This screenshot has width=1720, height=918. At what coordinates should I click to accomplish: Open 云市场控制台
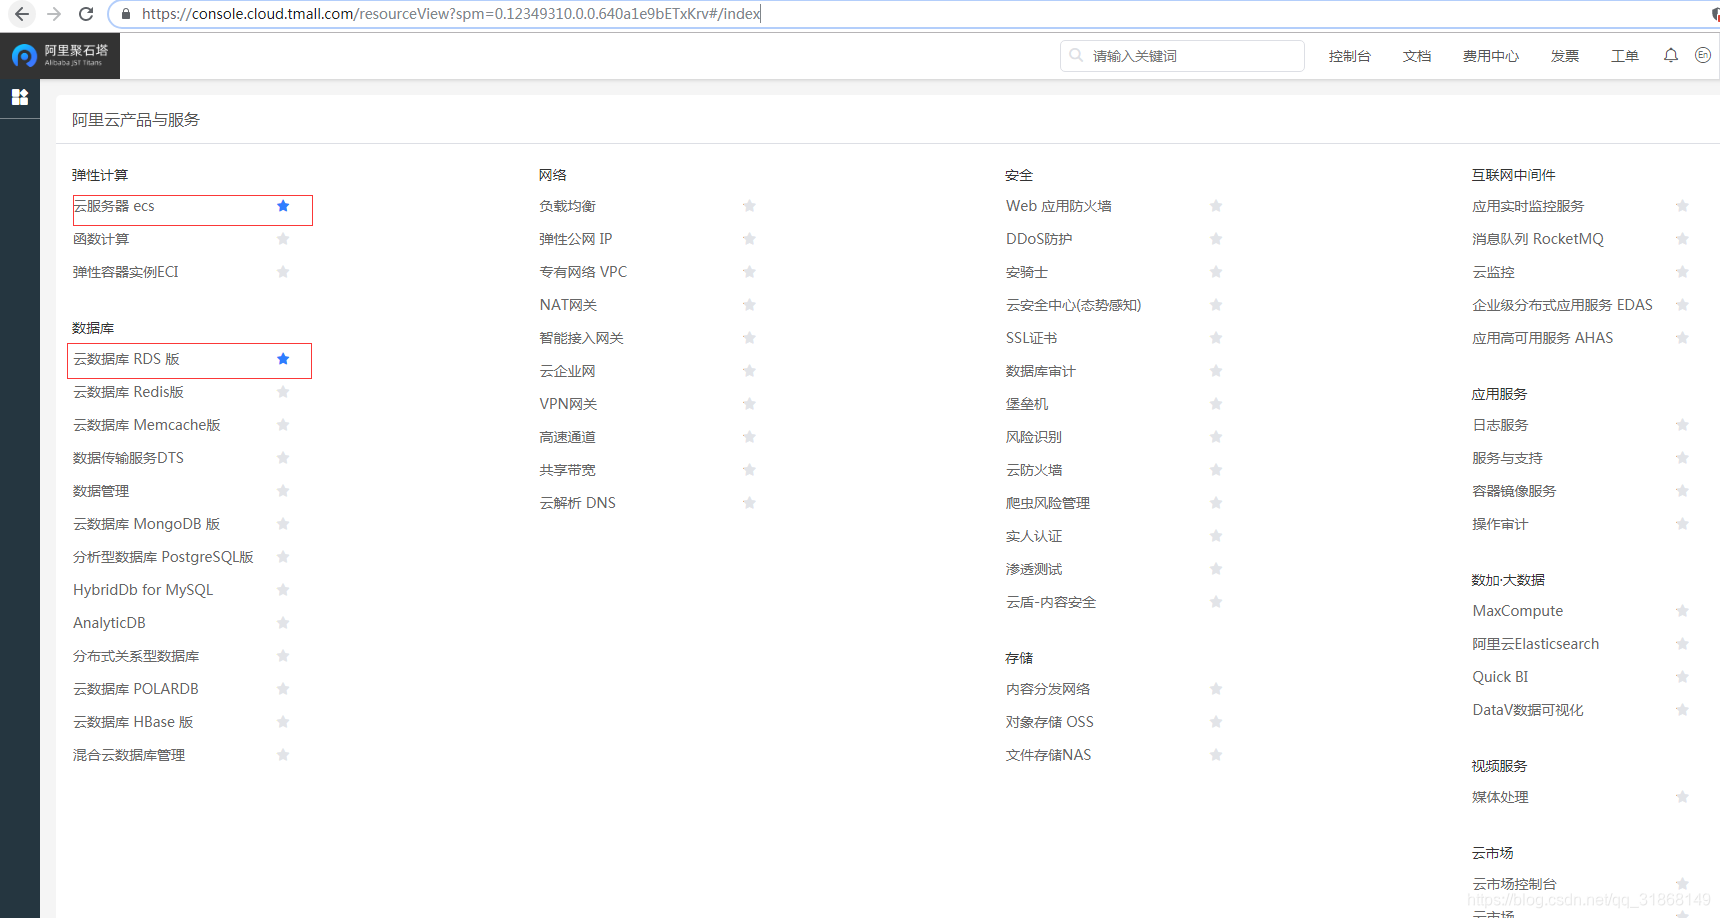1514,884
